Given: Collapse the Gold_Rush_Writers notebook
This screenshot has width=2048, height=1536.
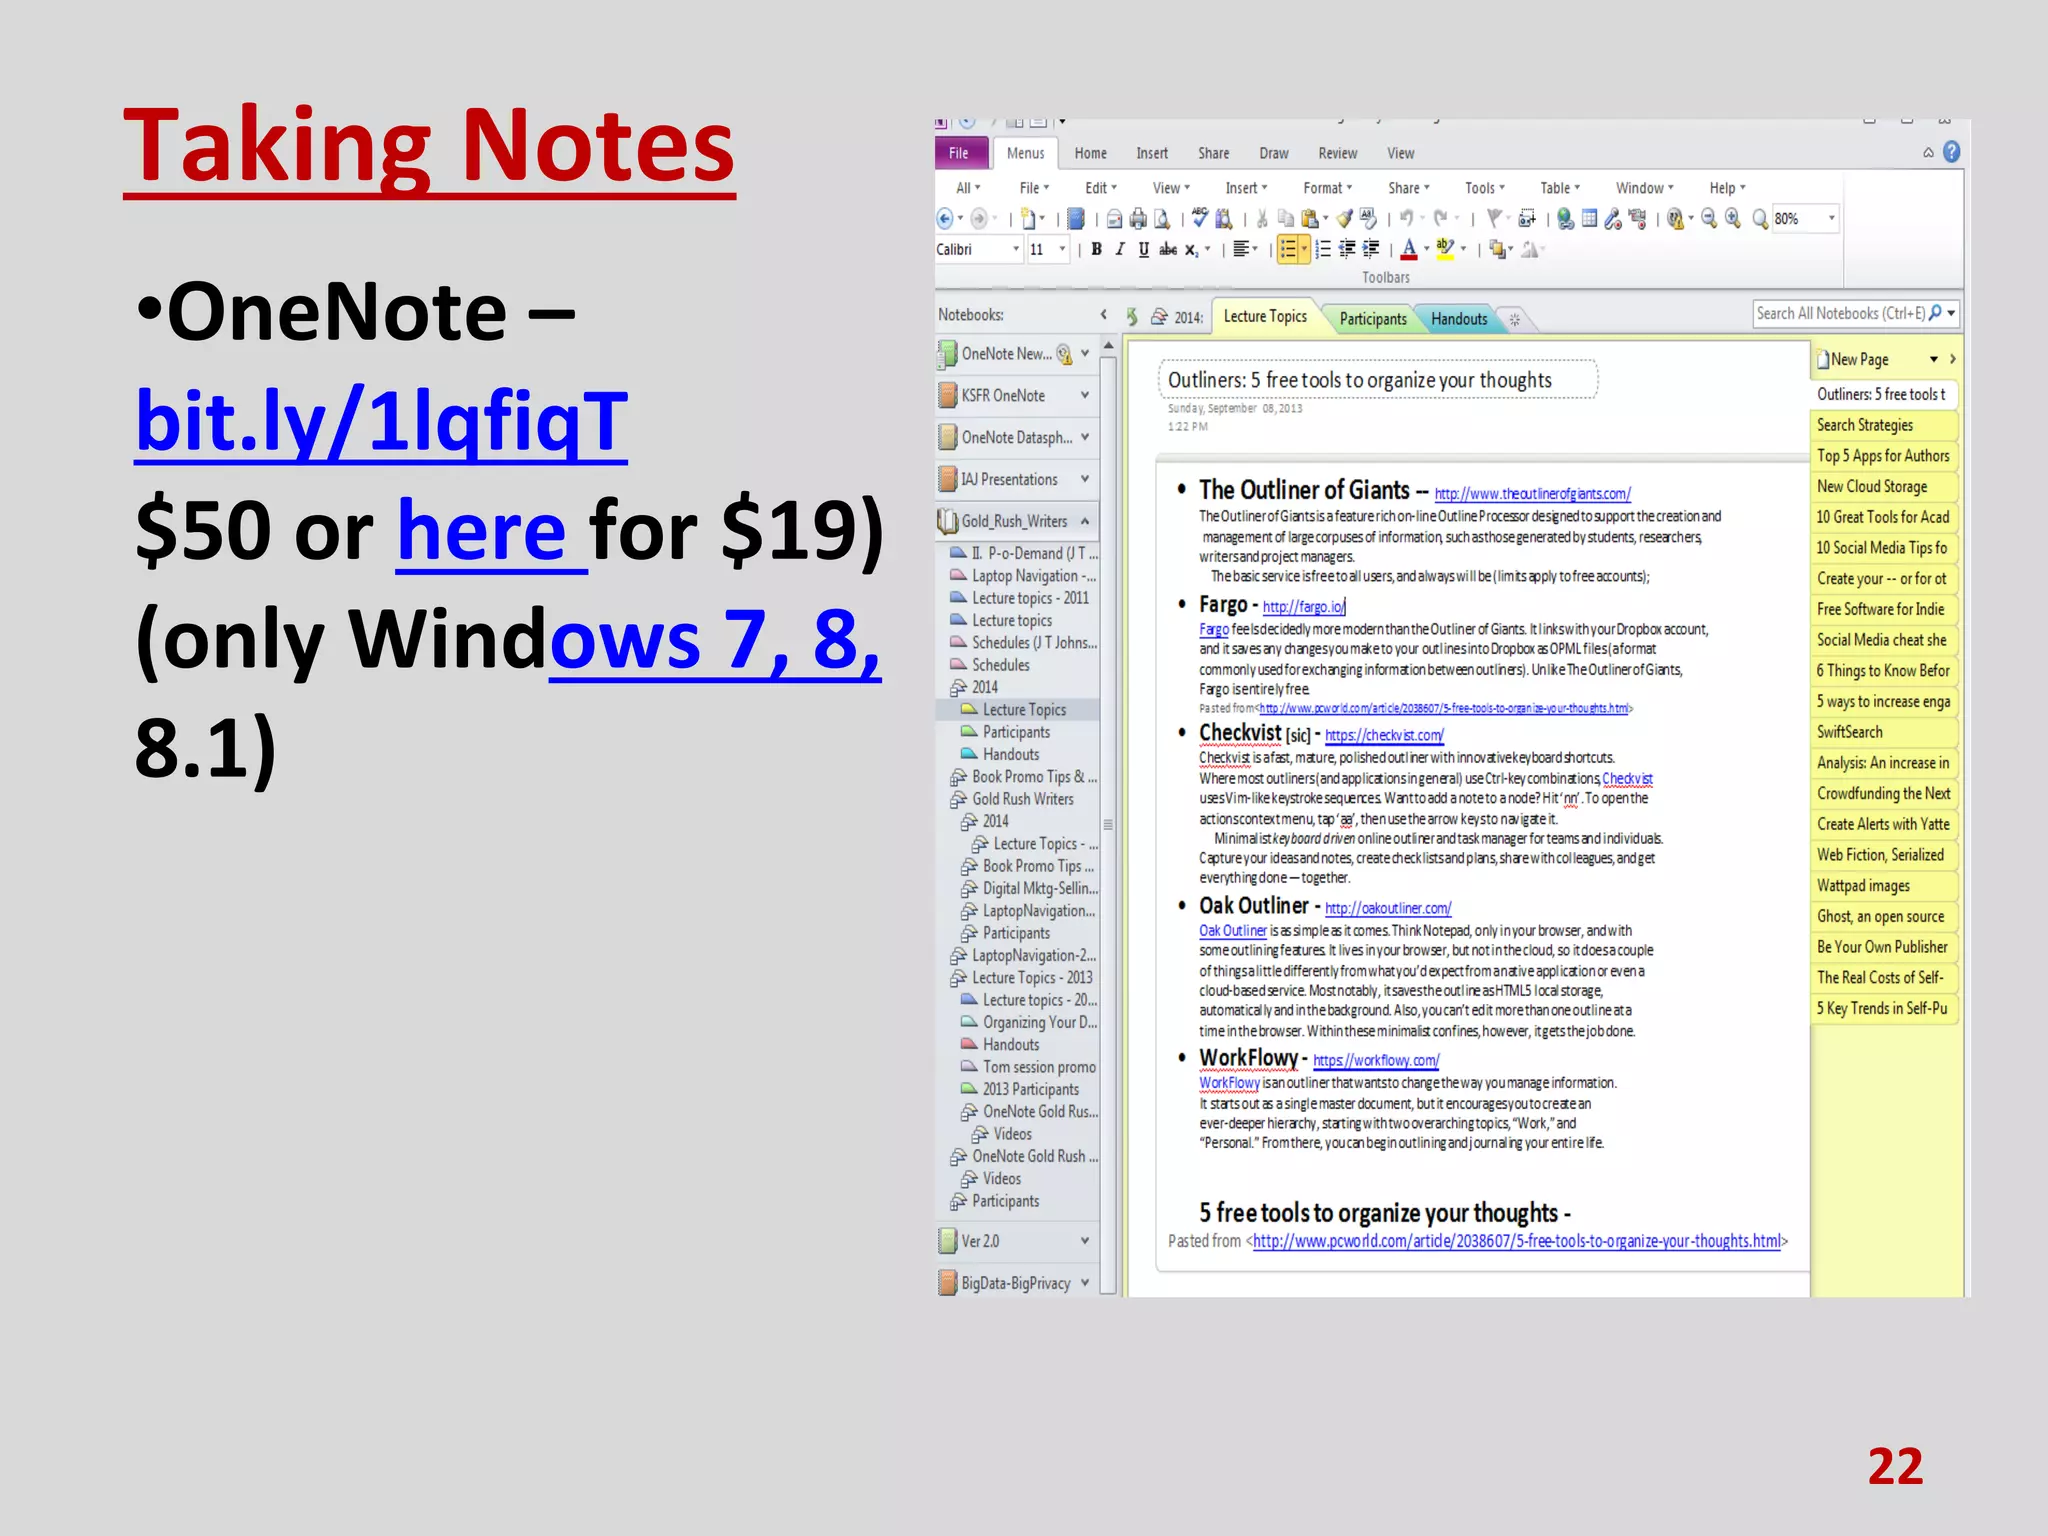Looking at the screenshot, I should [x=1085, y=521].
